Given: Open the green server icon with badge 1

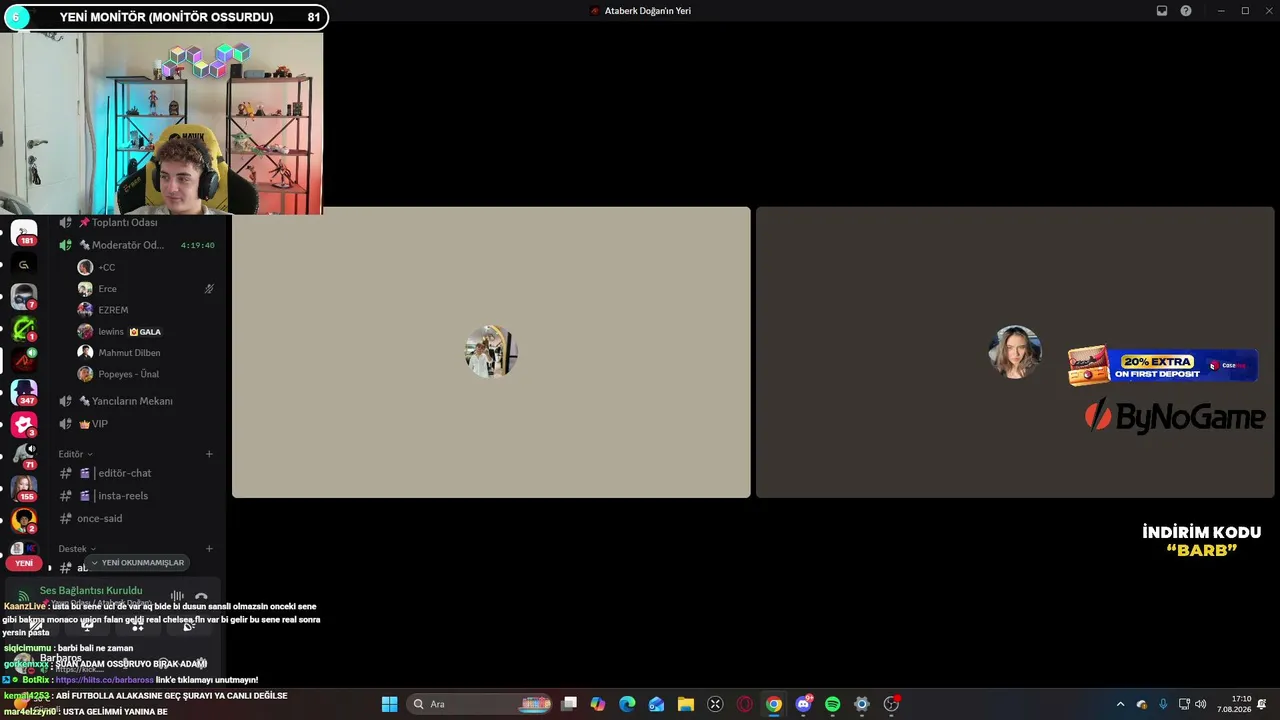Looking at the screenshot, I should [x=24, y=329].
